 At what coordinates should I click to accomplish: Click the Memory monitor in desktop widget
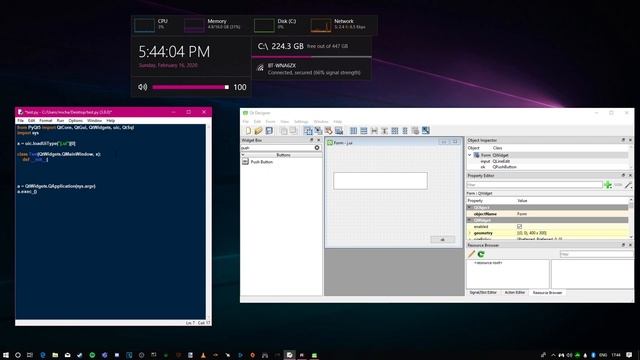212,24
